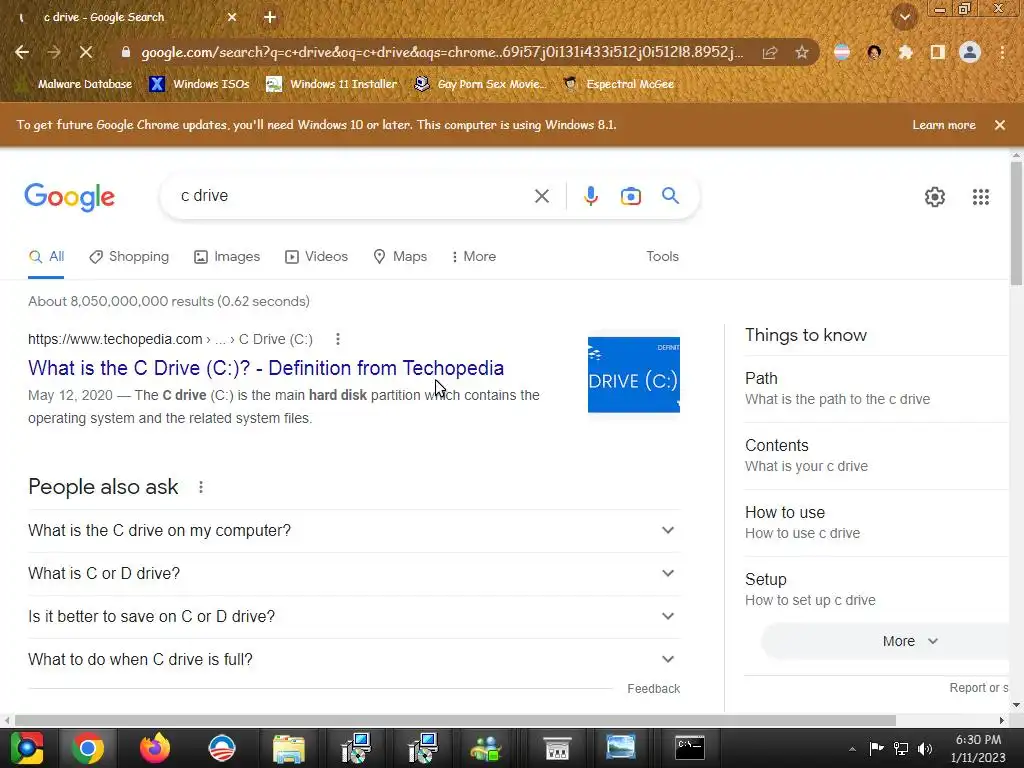
Task: Toggle Chrome side panel
Action: [937, 52]
